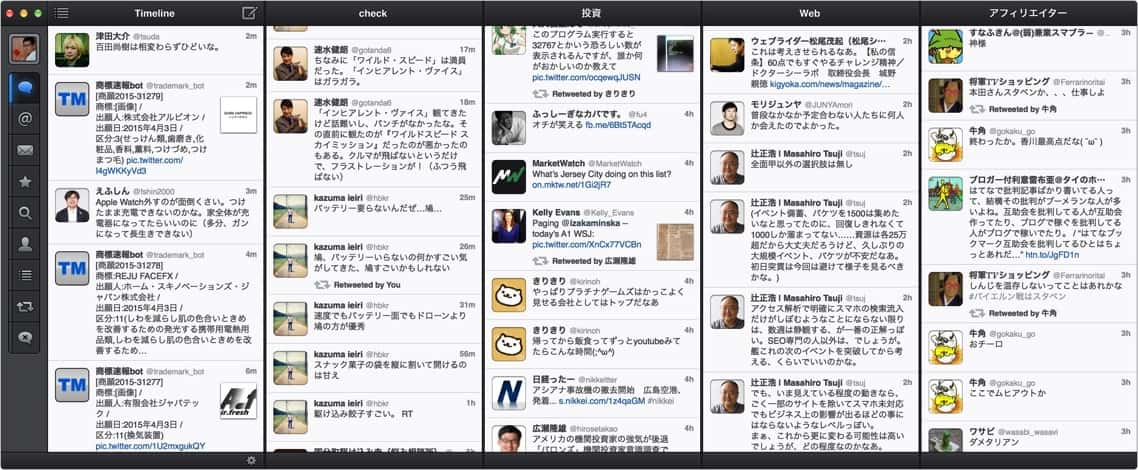Click えふしん avatar in Timeline

(72, 205)
